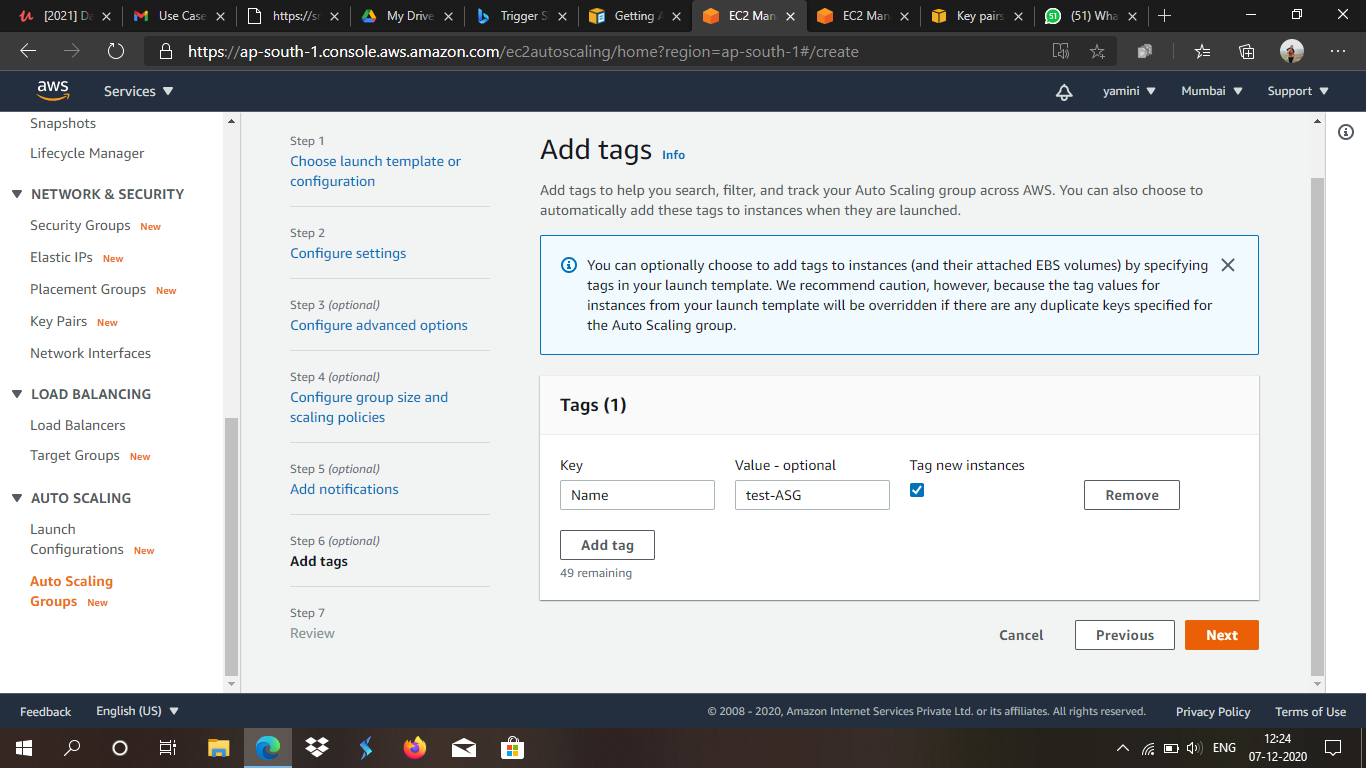Go back in the browser
The image size is (1366, 768).
point(28,51)
